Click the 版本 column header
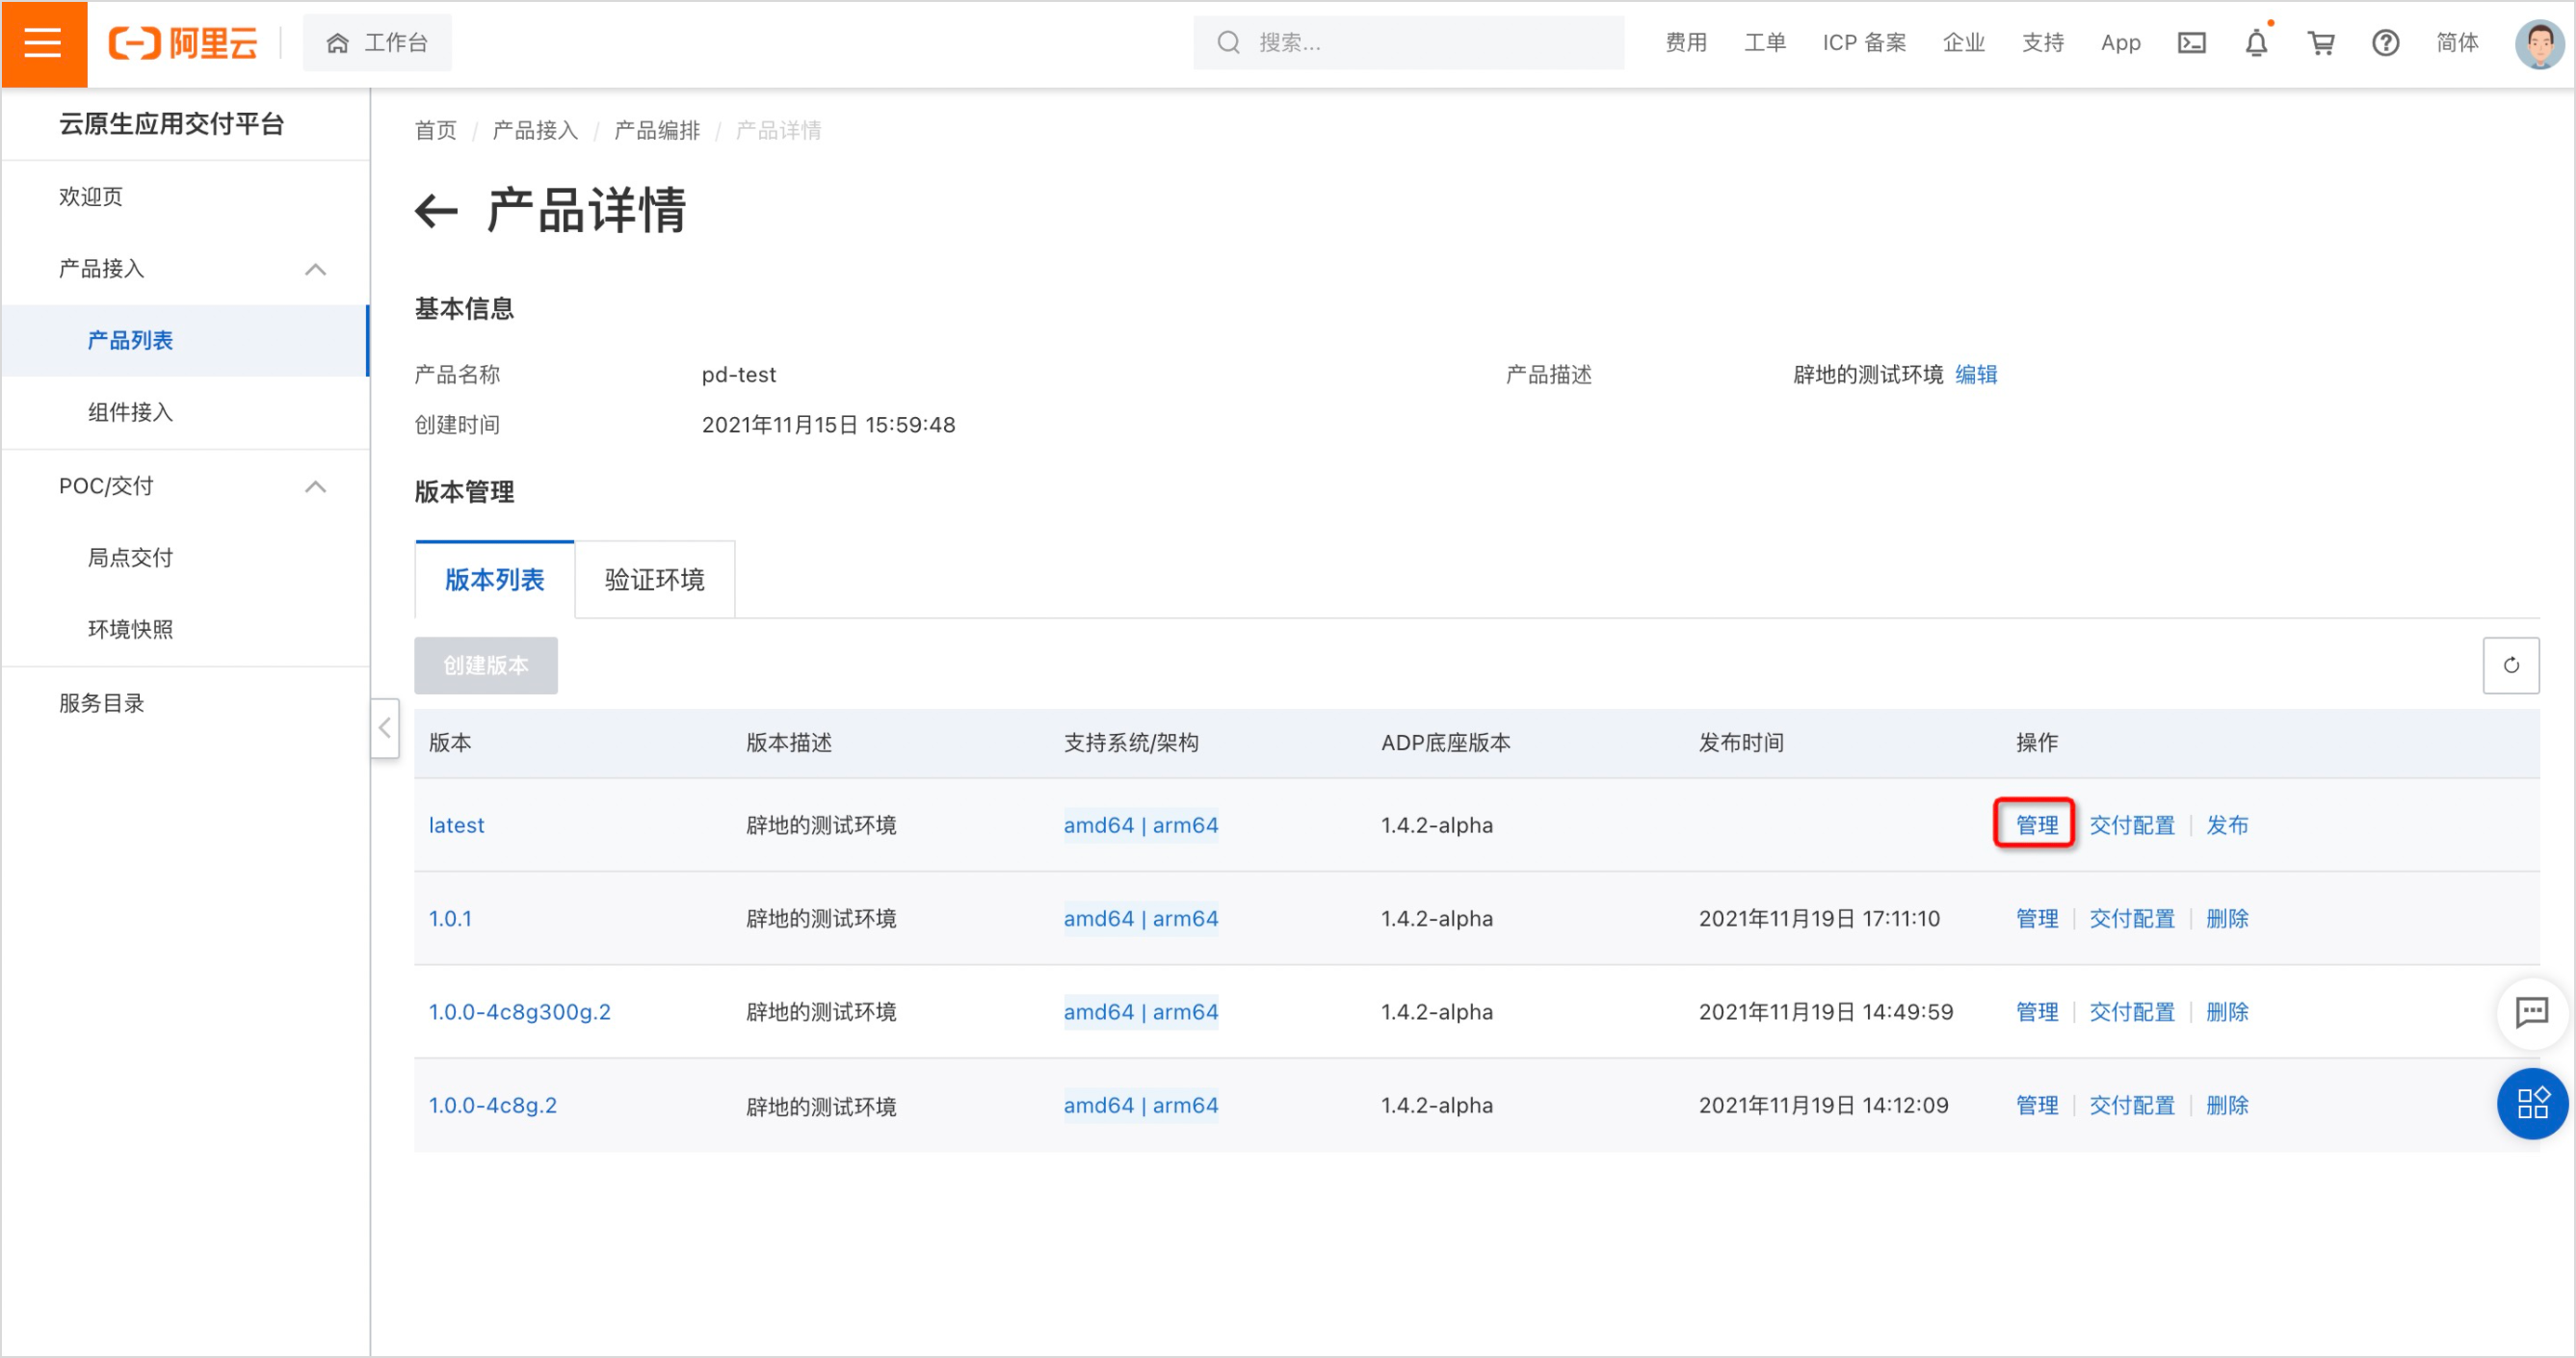The width and height of the screenshot is (2576, 1358). tap(450, 743)
